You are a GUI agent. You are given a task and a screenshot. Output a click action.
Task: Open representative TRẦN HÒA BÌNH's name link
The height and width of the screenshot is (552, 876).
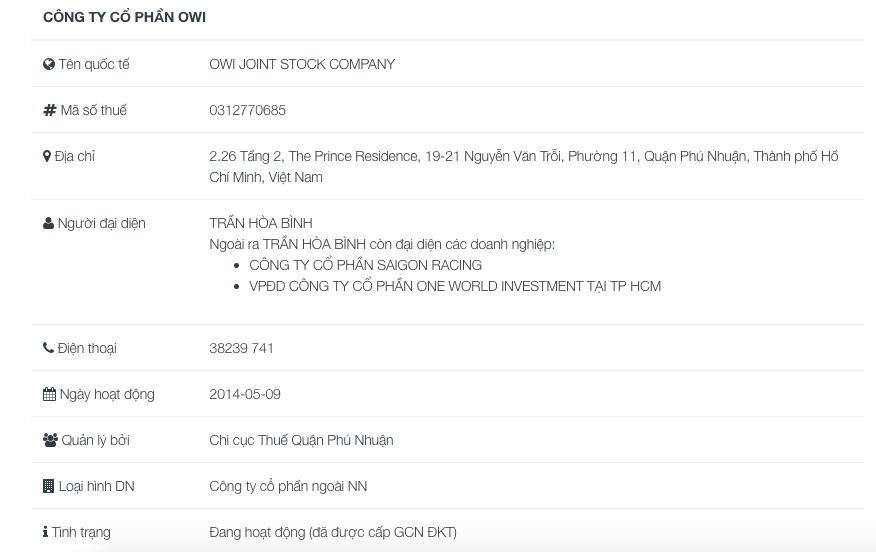(x=260, y=223)
